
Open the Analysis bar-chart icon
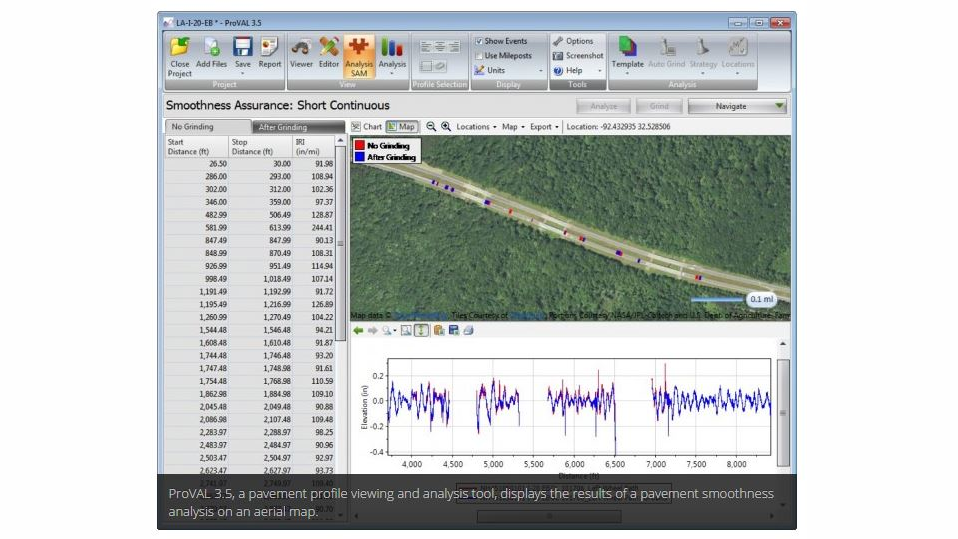point(392,47)
